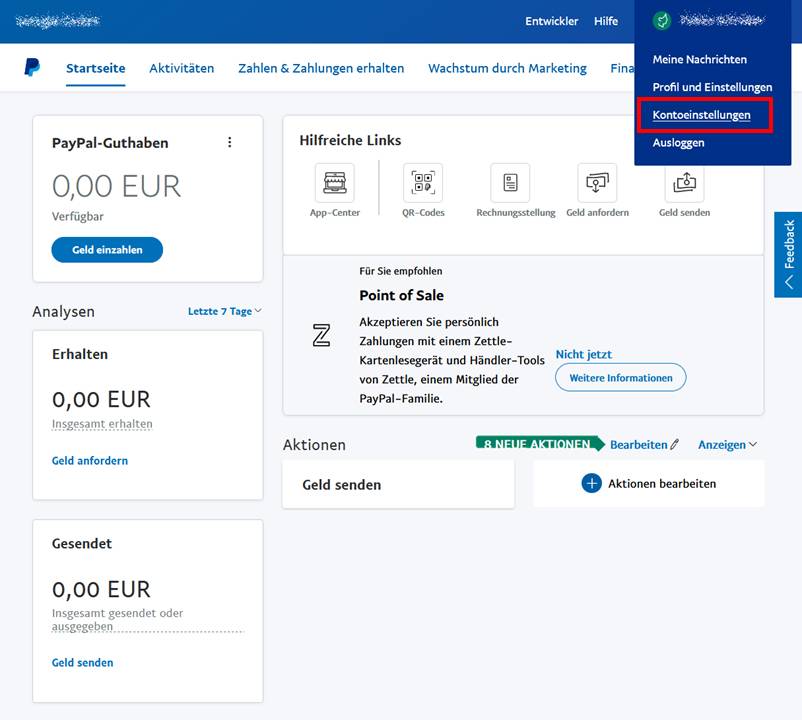
Task: Open the Letzte 7 Tage period dropdown
Action: coord(225,311)
